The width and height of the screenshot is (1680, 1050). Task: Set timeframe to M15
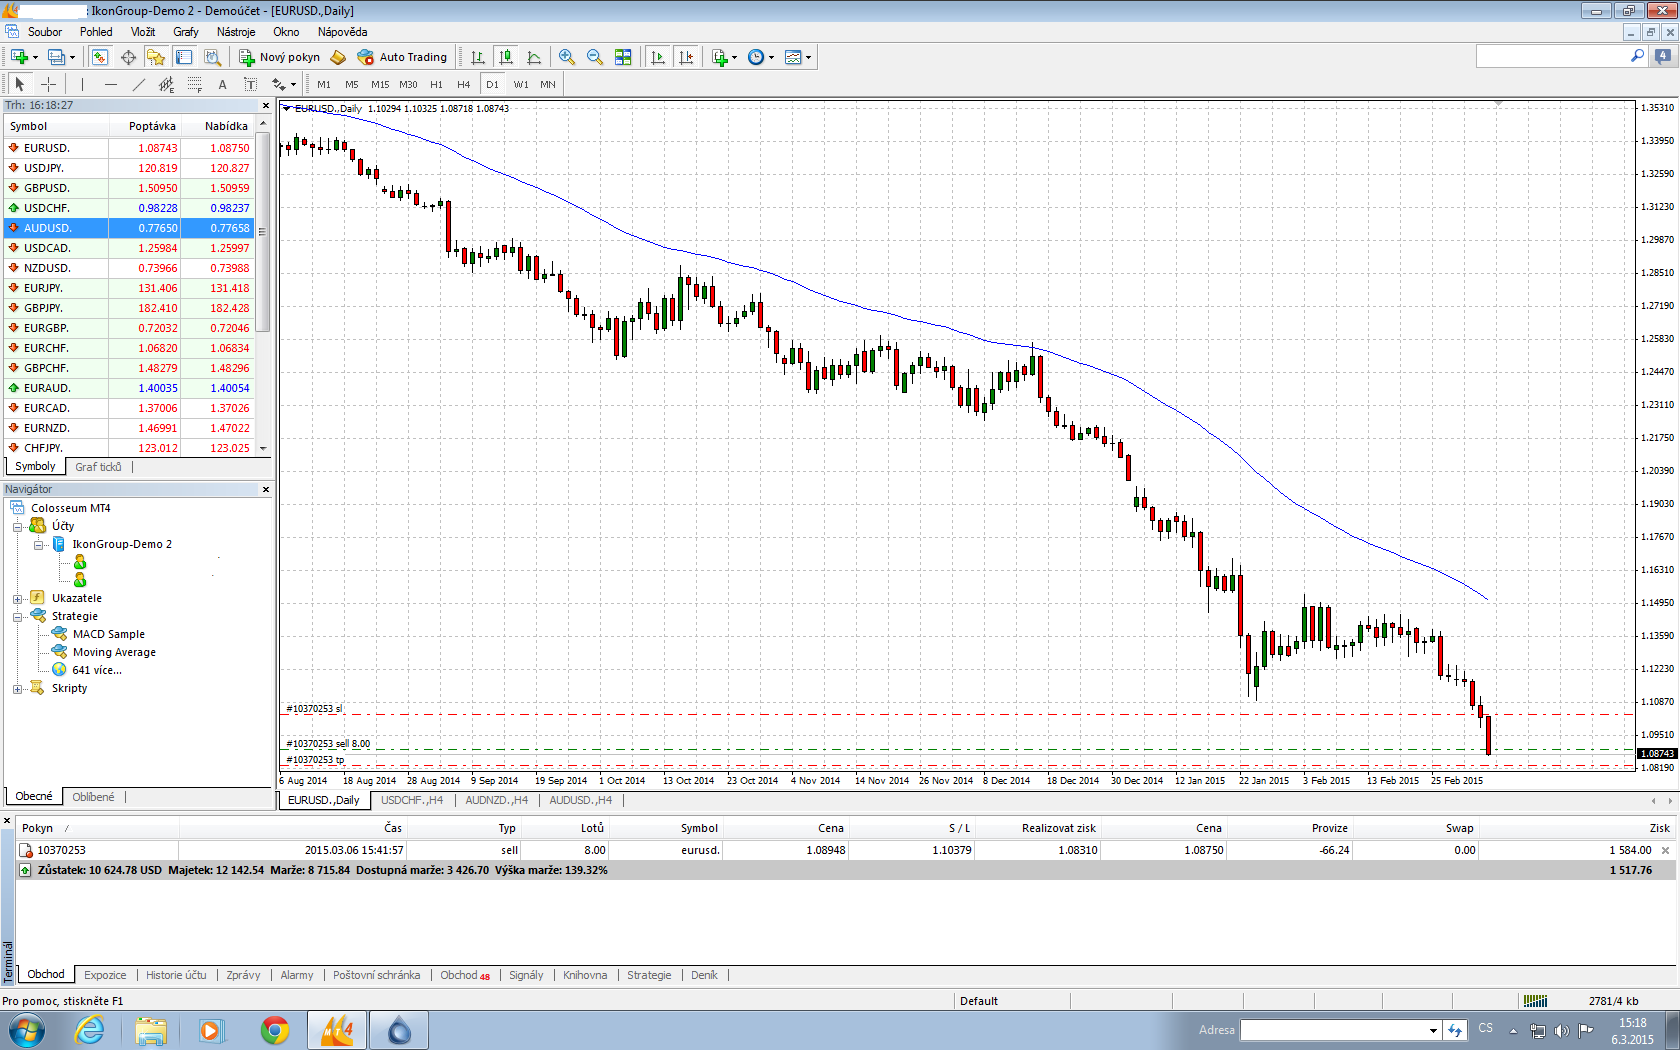(380, 84)
